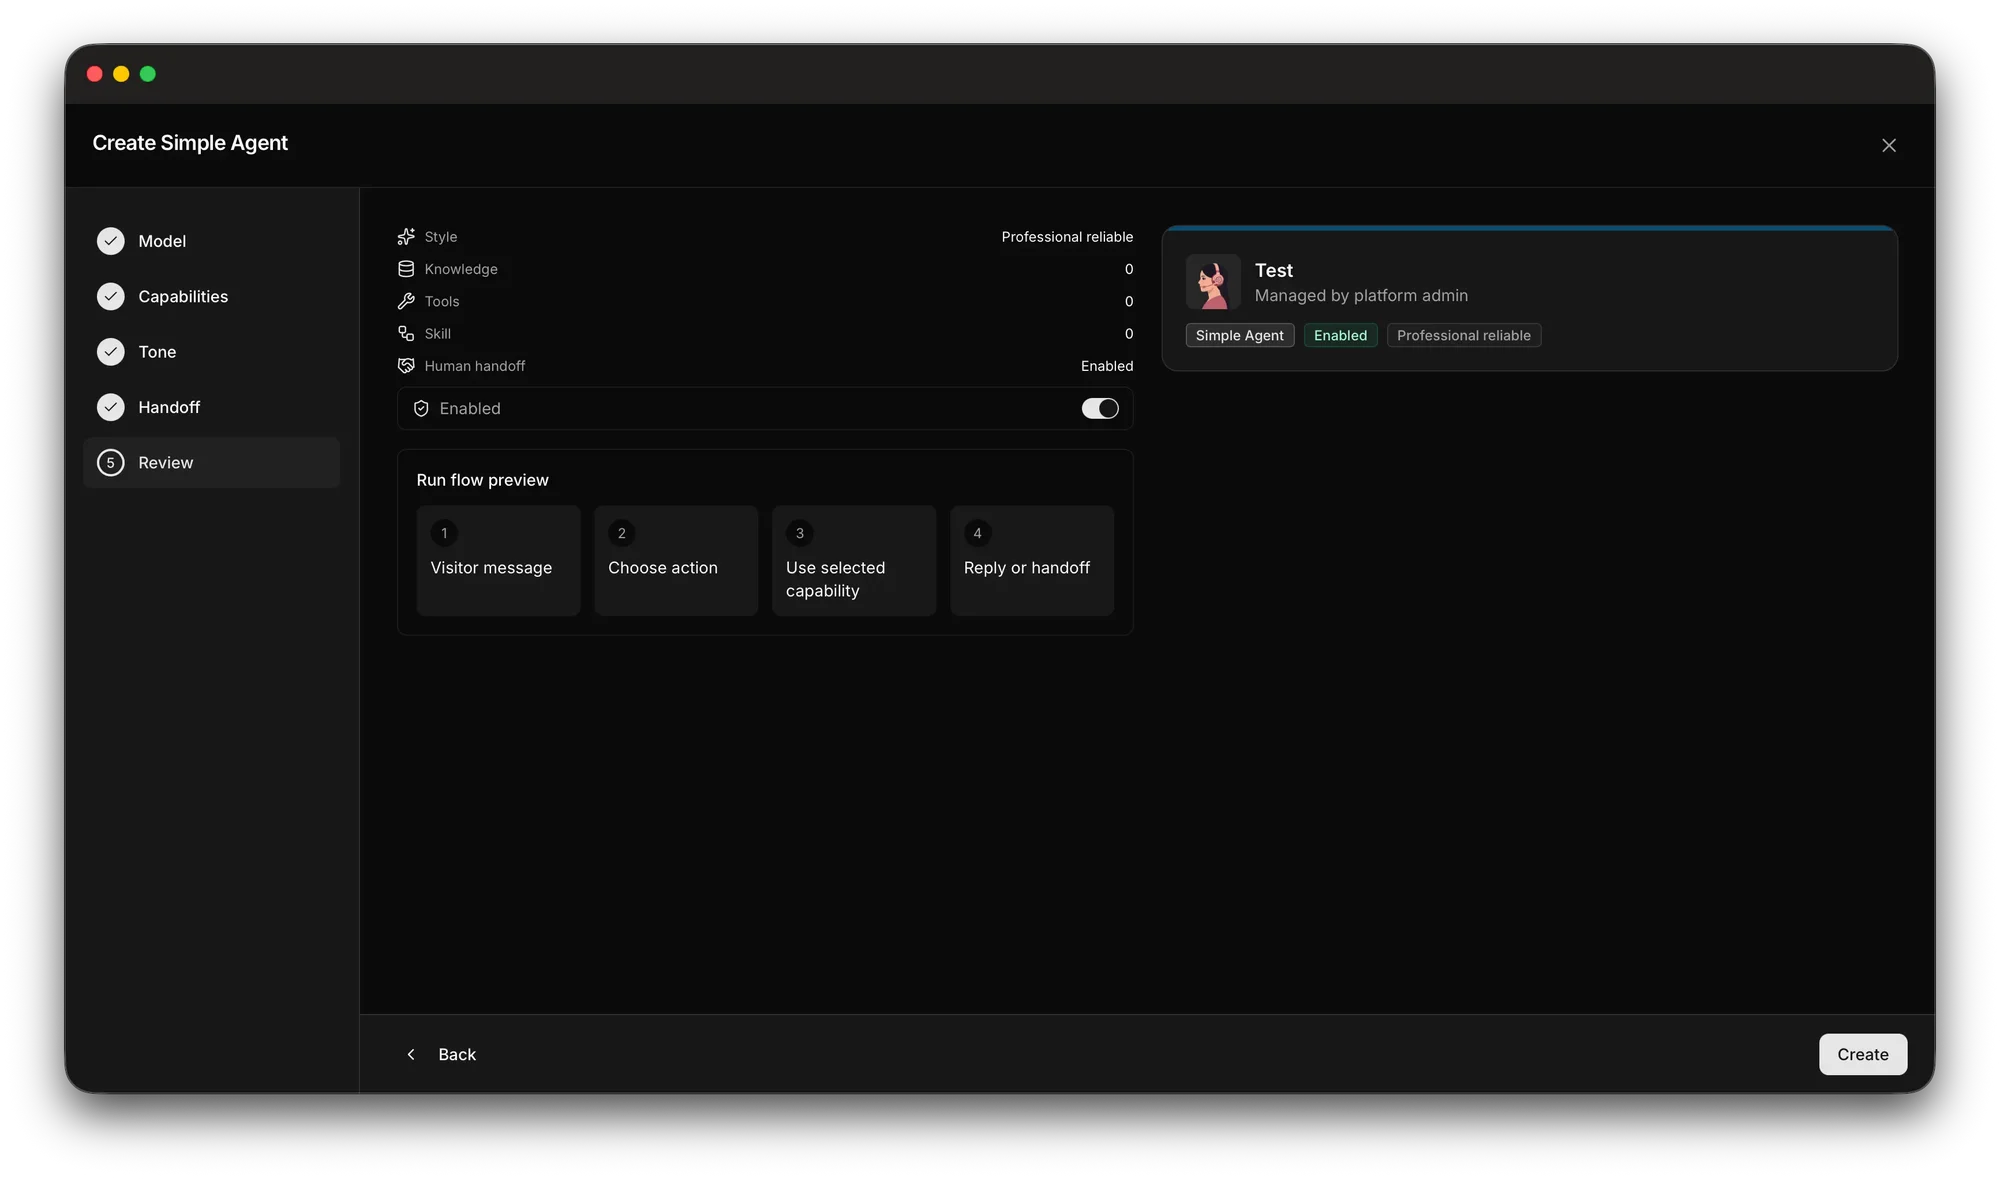
Task: Go to the Handoff step
Action: tap(212, 407)
